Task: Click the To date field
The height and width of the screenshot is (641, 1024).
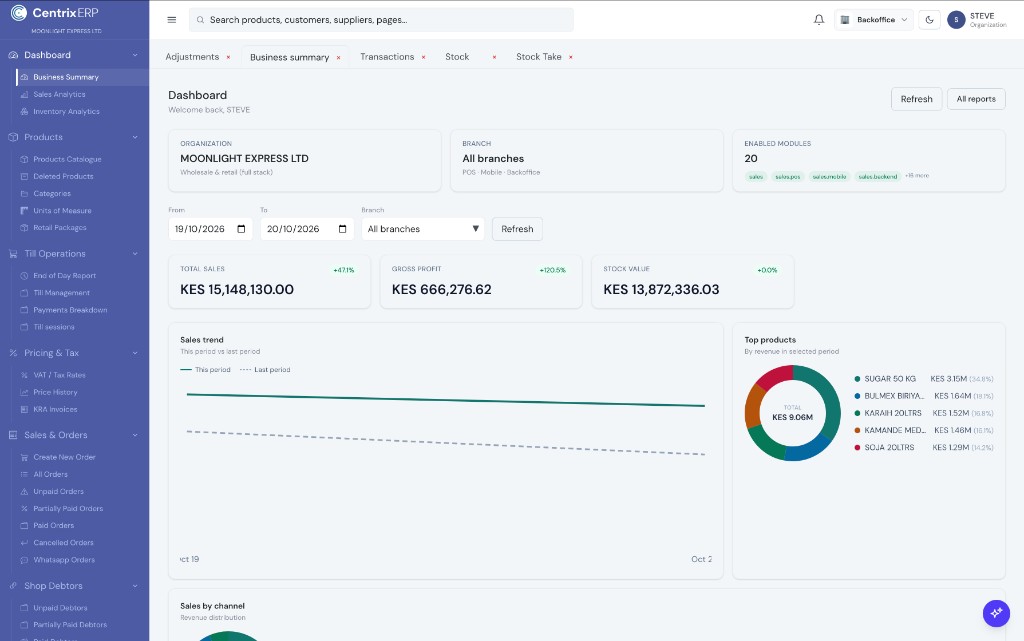Action: [x=307, y=228]
